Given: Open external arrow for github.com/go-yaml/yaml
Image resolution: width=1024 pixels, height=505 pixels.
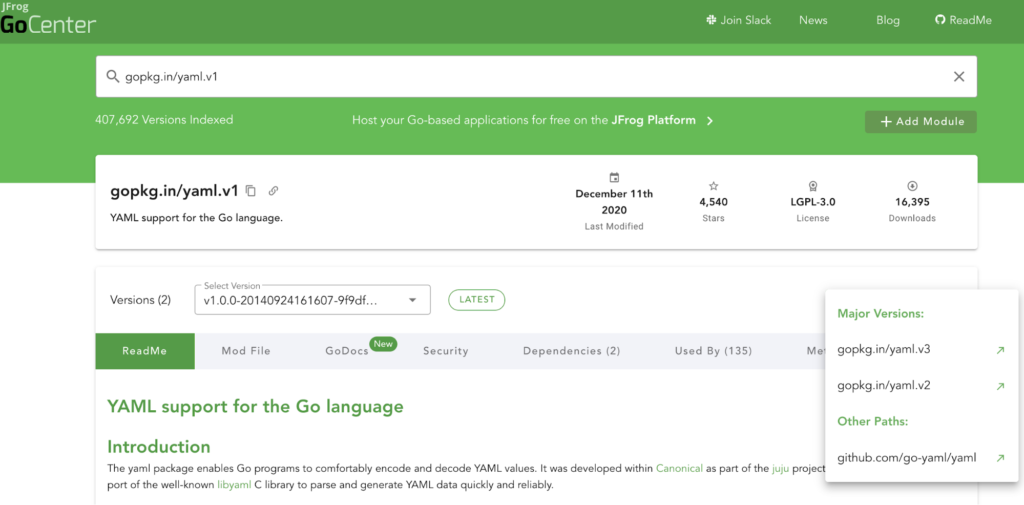Looking at the screenshot, I should pos(1000,458).
